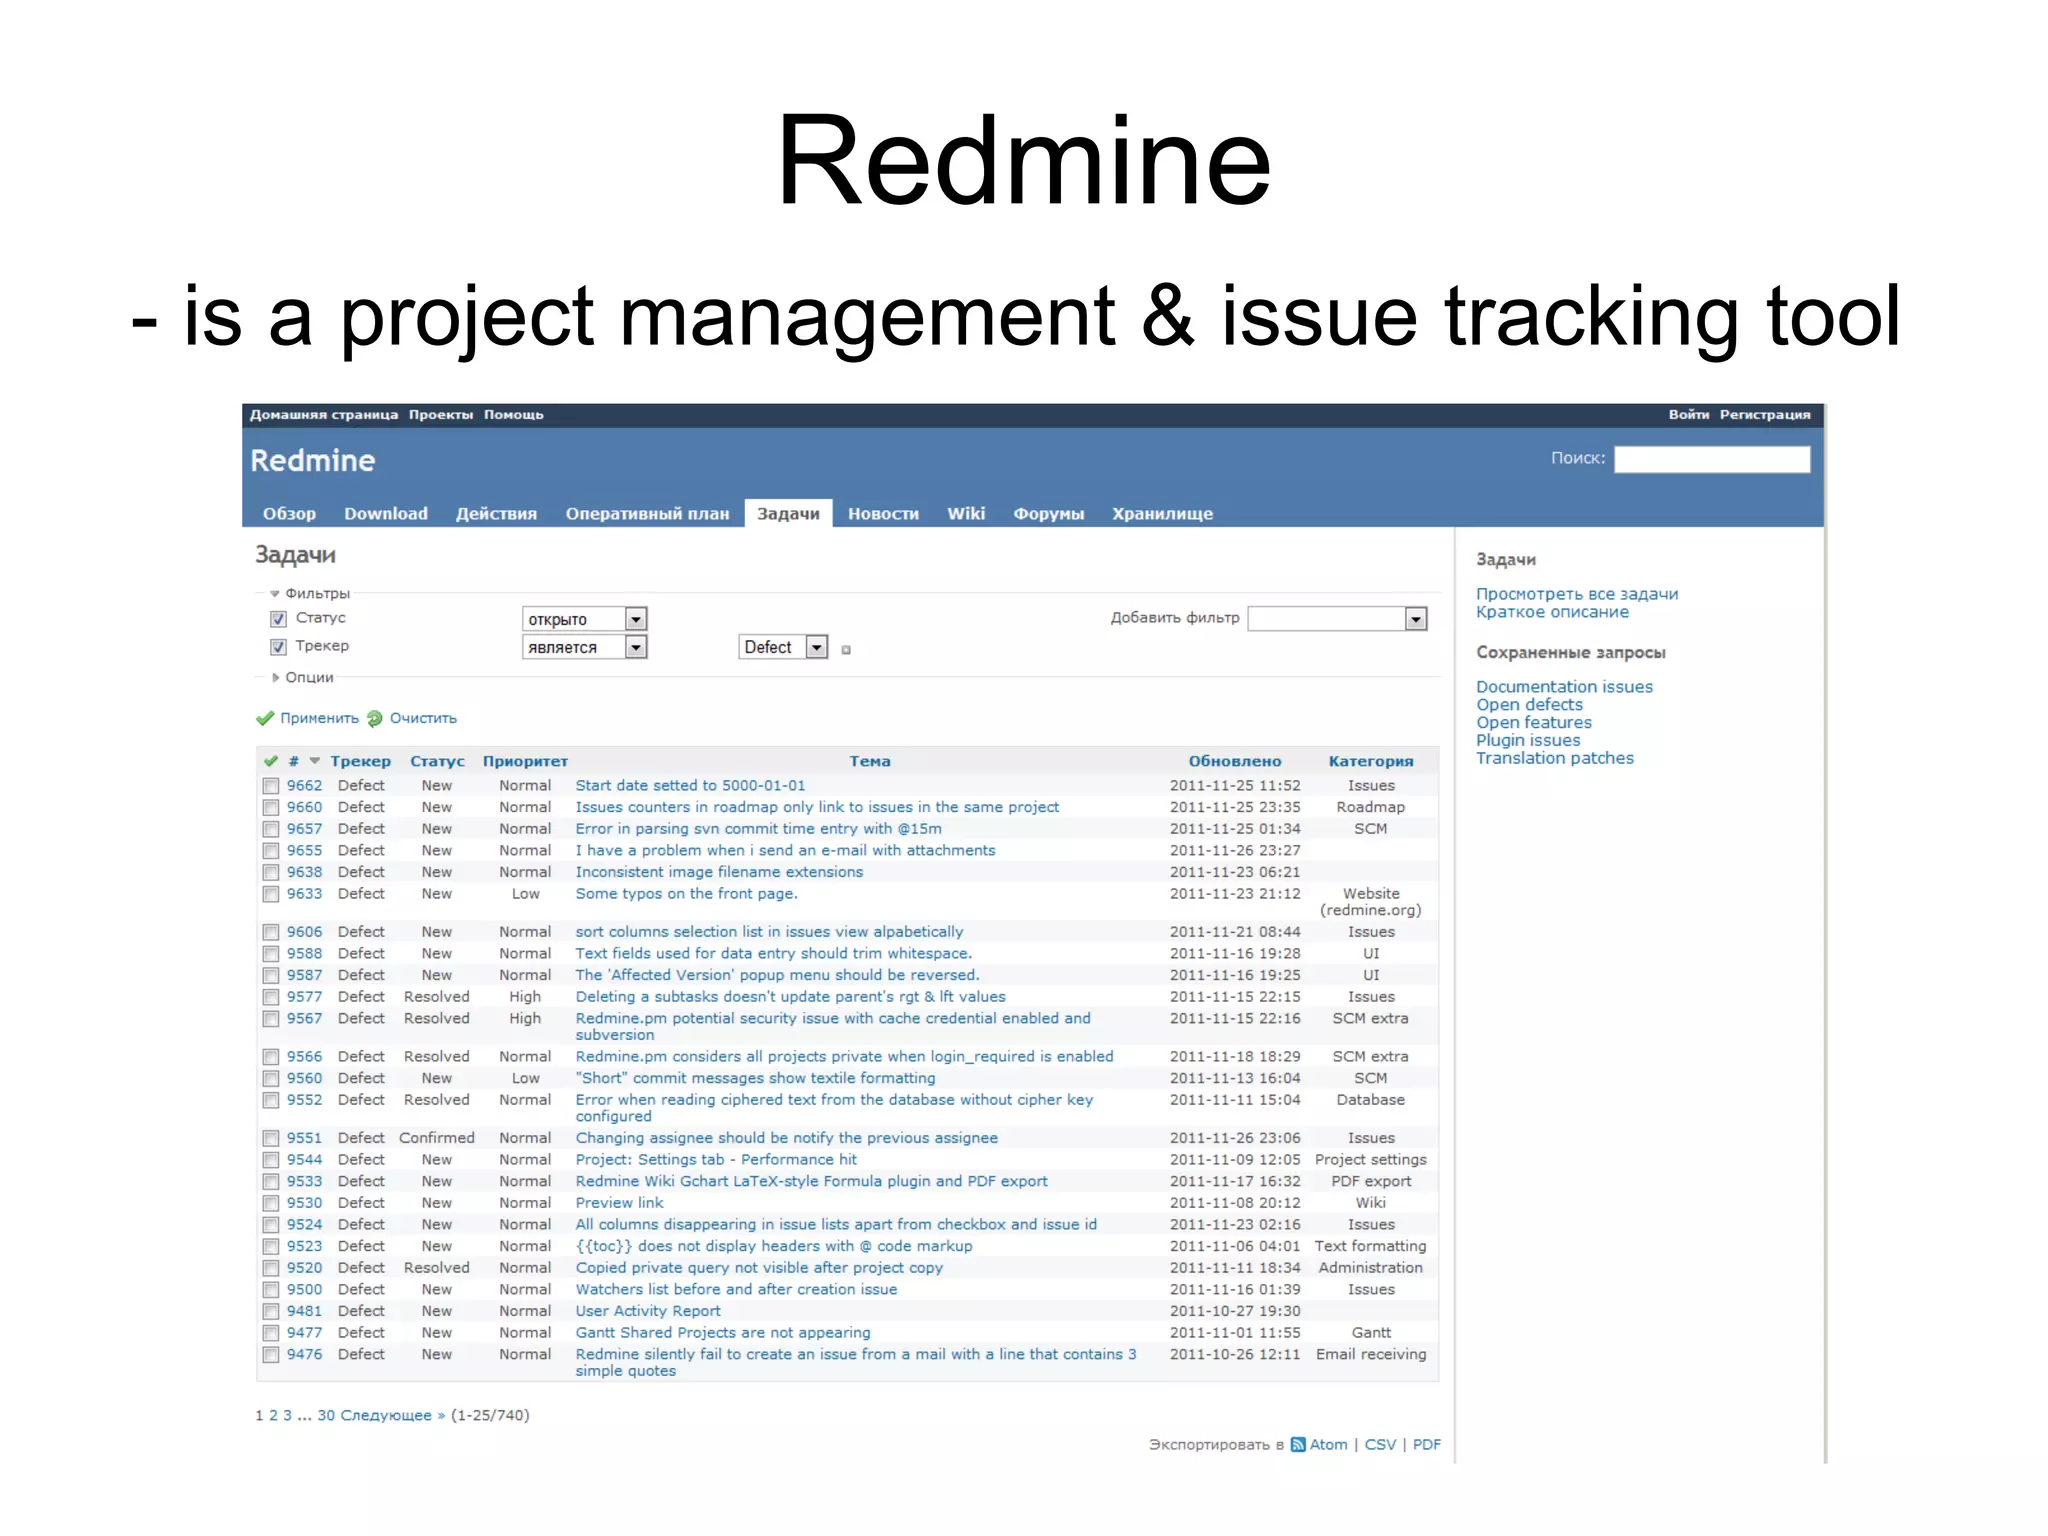Click the Очистить link
The width and height of the screenshot is (2048, 1536).
(x=423, y=718)
